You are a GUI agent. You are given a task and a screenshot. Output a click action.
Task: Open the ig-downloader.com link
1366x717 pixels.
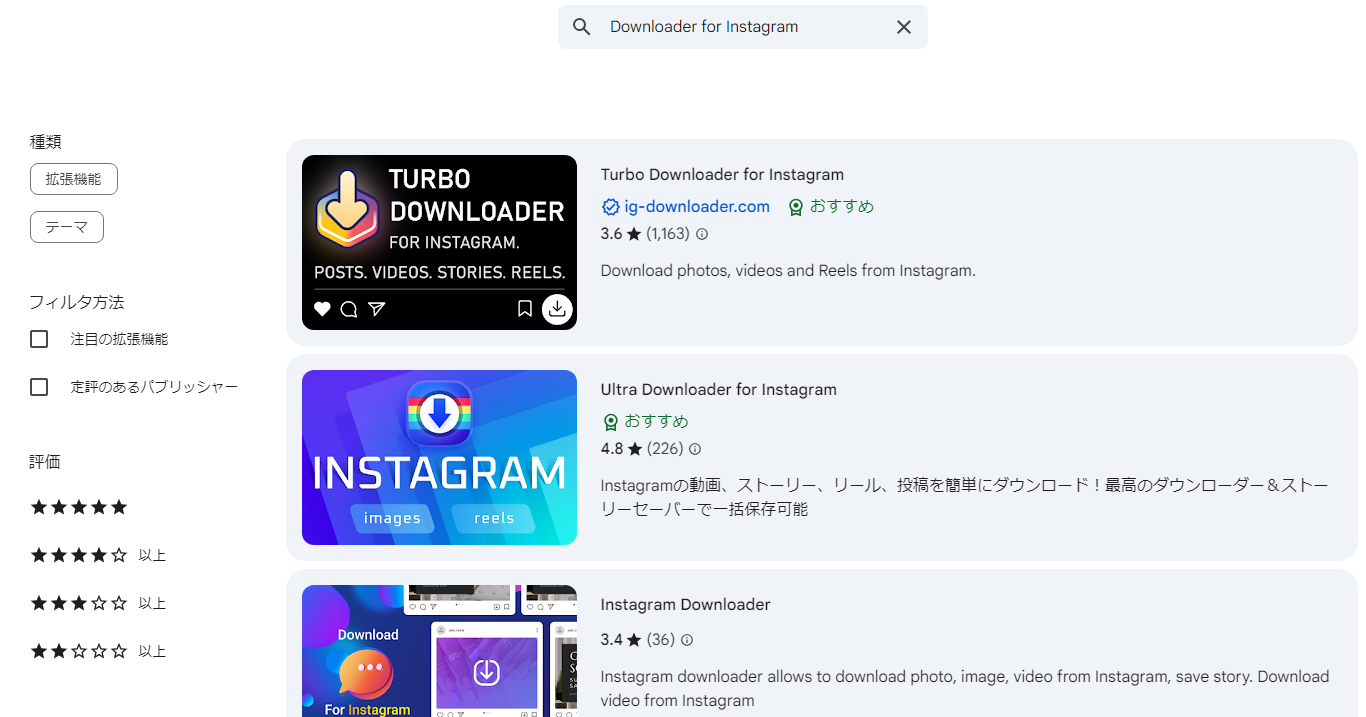coord(697,207)
